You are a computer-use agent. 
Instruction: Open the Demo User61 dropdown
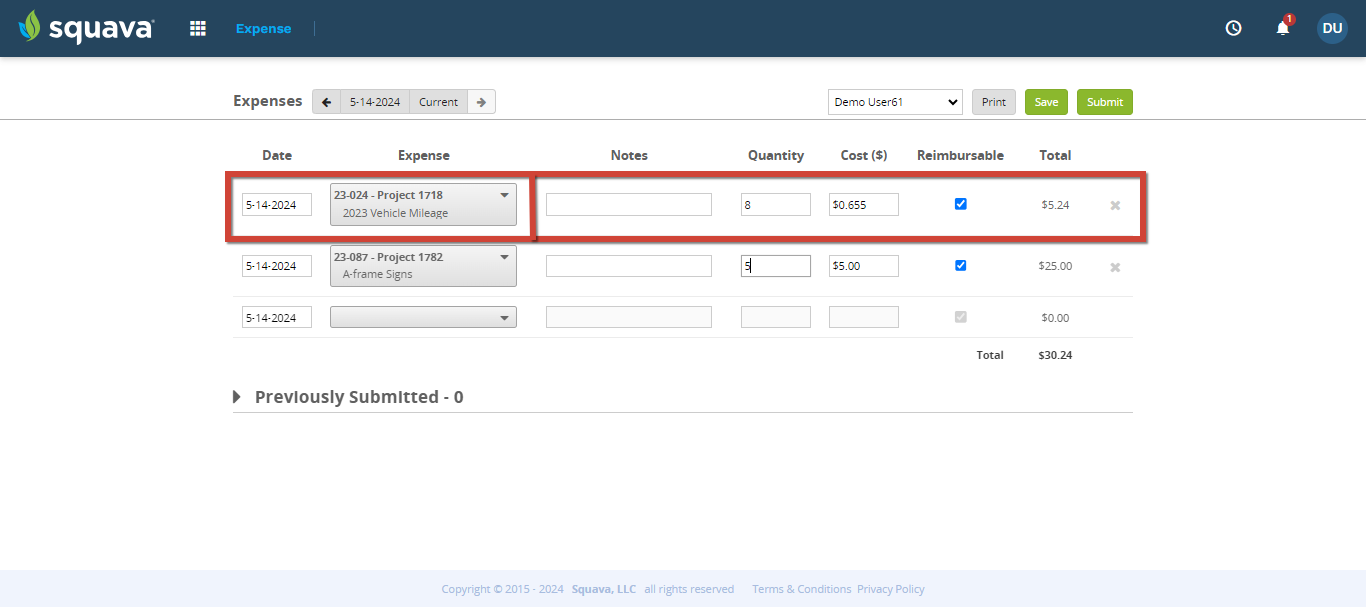894,101
